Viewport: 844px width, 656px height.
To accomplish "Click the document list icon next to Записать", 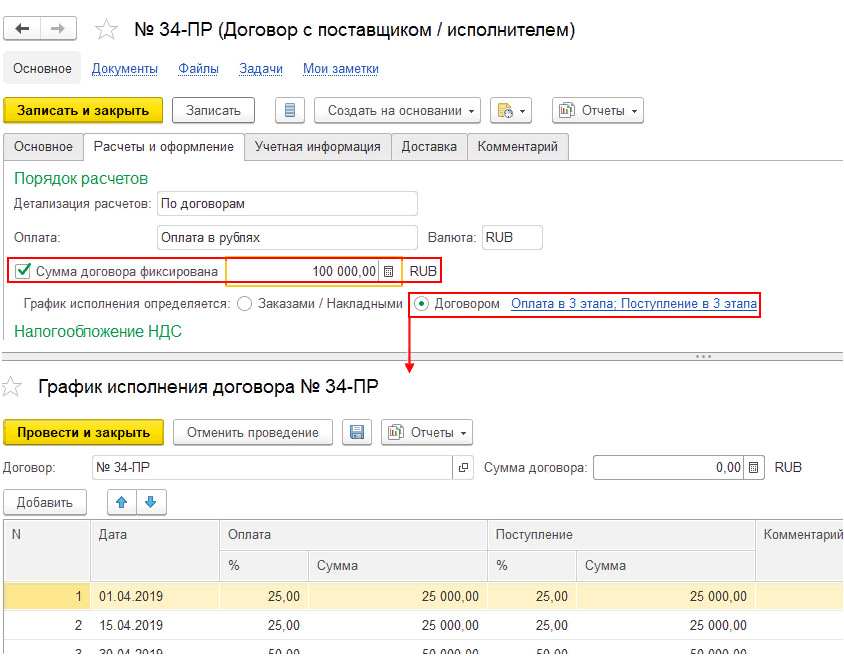I will click(289, 110).
